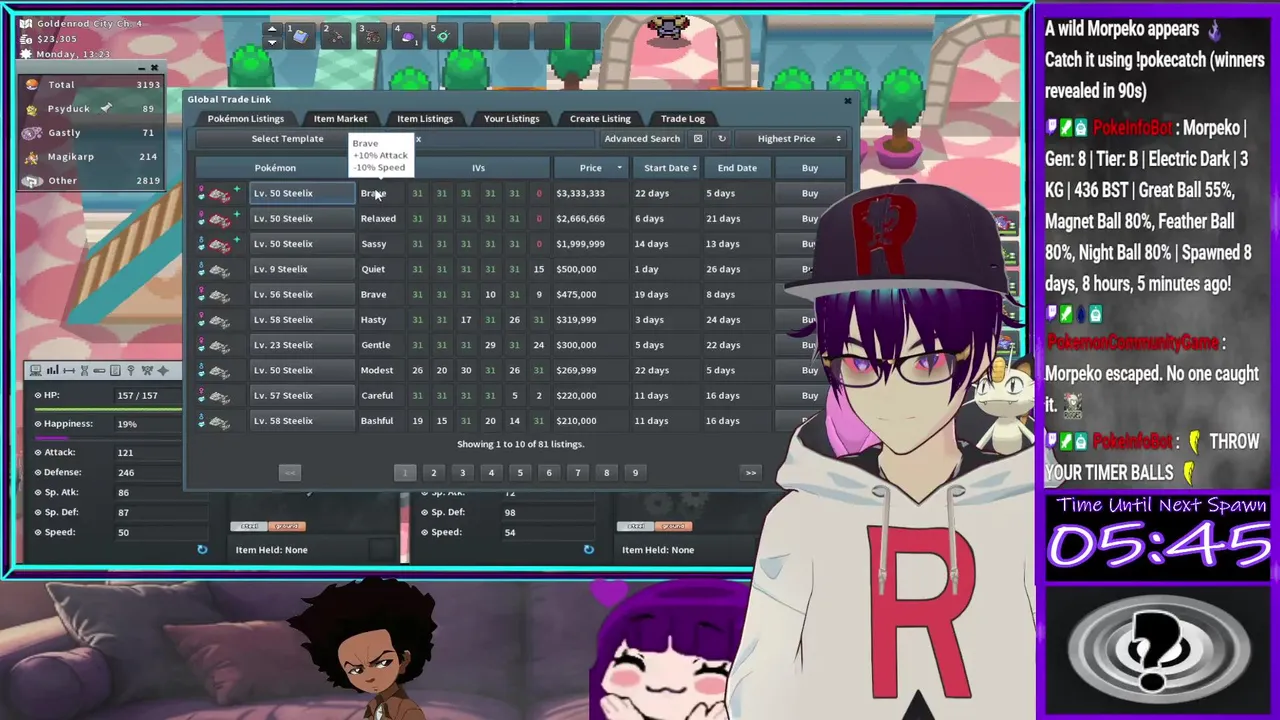Click the Other icon in counter

tap(32, 181)
